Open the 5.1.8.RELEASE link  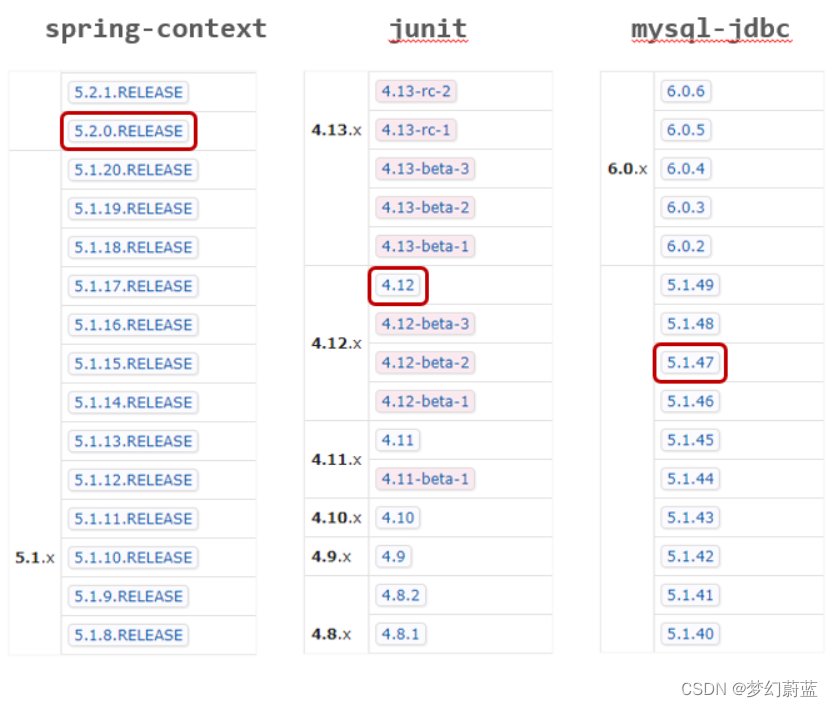[x=128, y=635]
